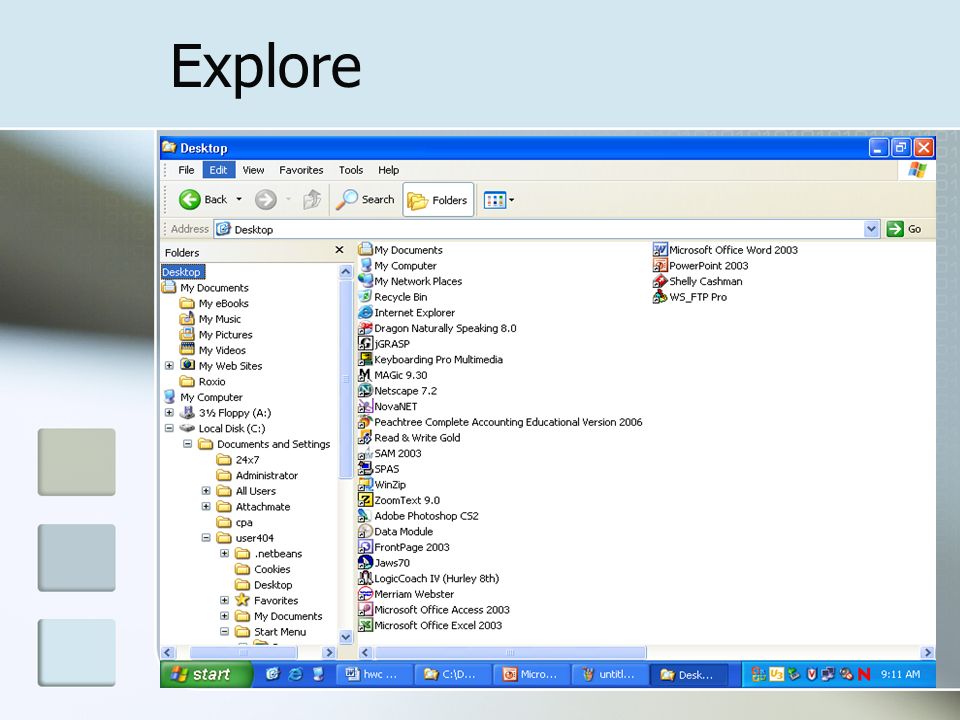The image size is (960, 720).
Task: Select My Music in the folder tree
Action: click(210, 319)
